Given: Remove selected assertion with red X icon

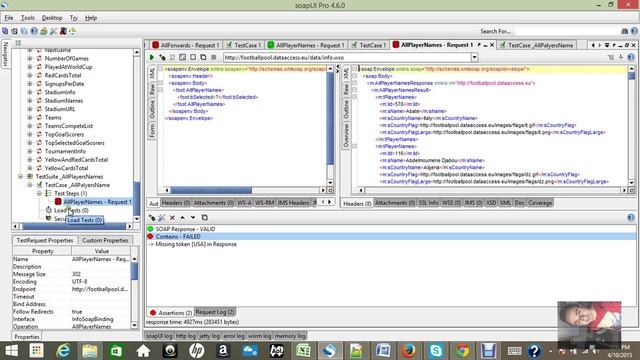Looking at the screenshot, I should click(172, 218).
